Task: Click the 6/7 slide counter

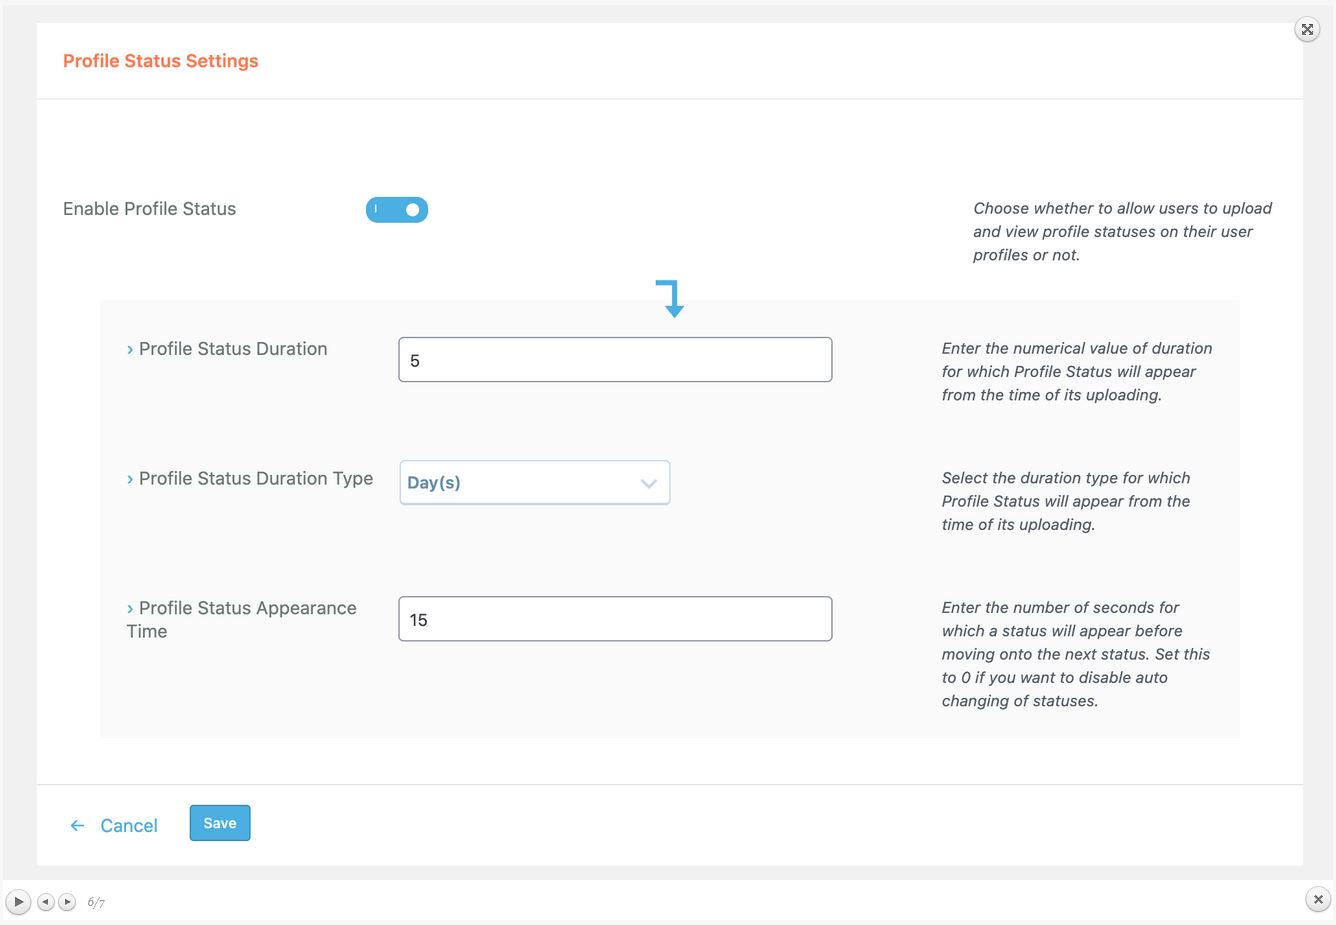Action: click(x=96, y=902)
